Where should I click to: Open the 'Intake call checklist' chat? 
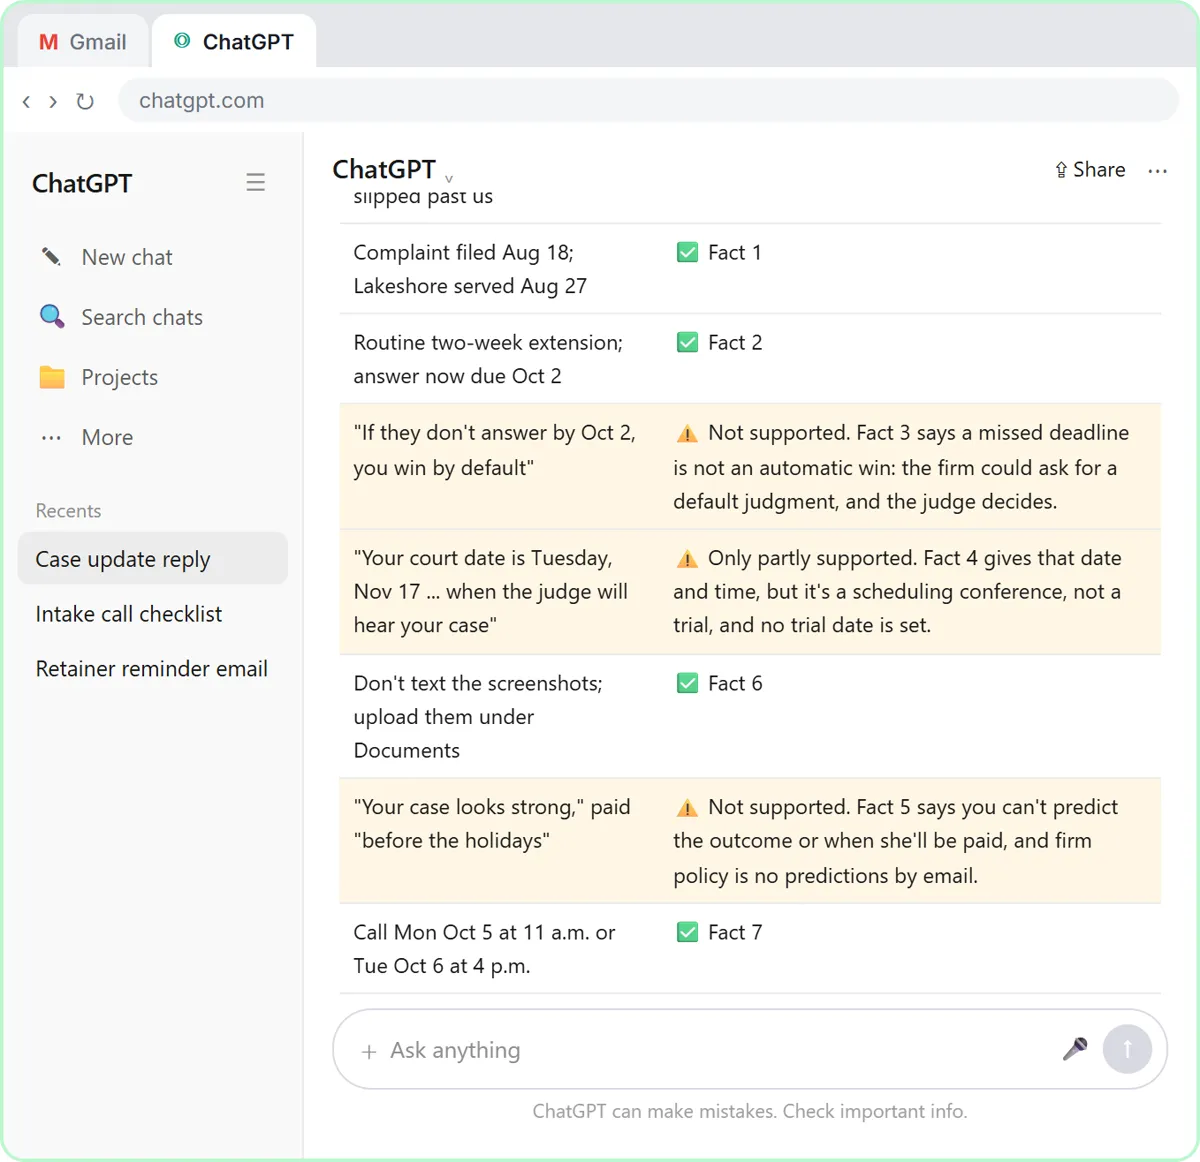coord(153,614)
